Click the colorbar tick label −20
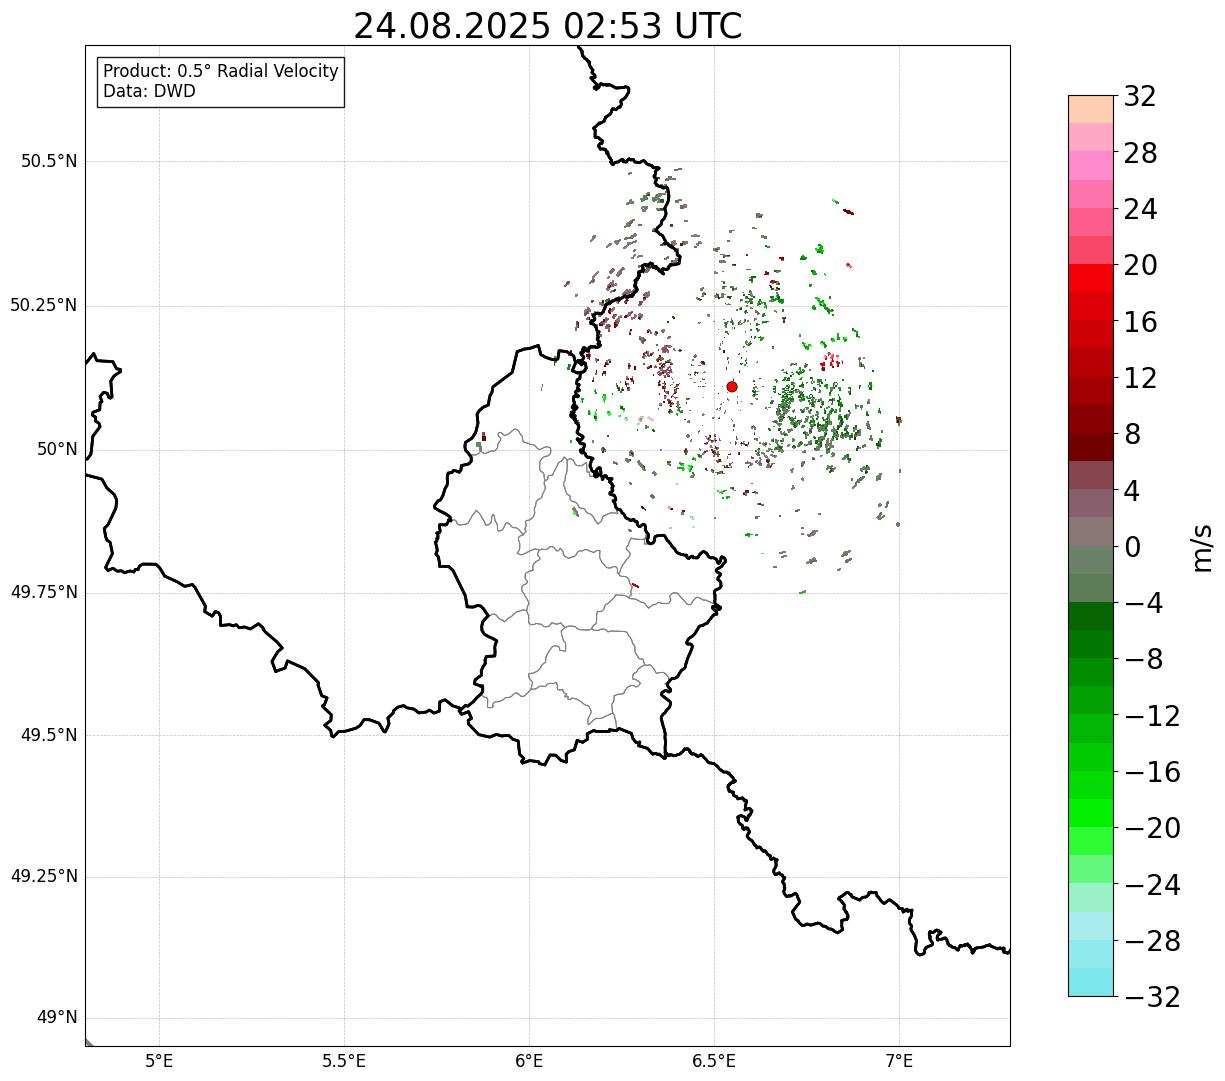This screenshot has width=1225, height=1081. point(1152,828)
